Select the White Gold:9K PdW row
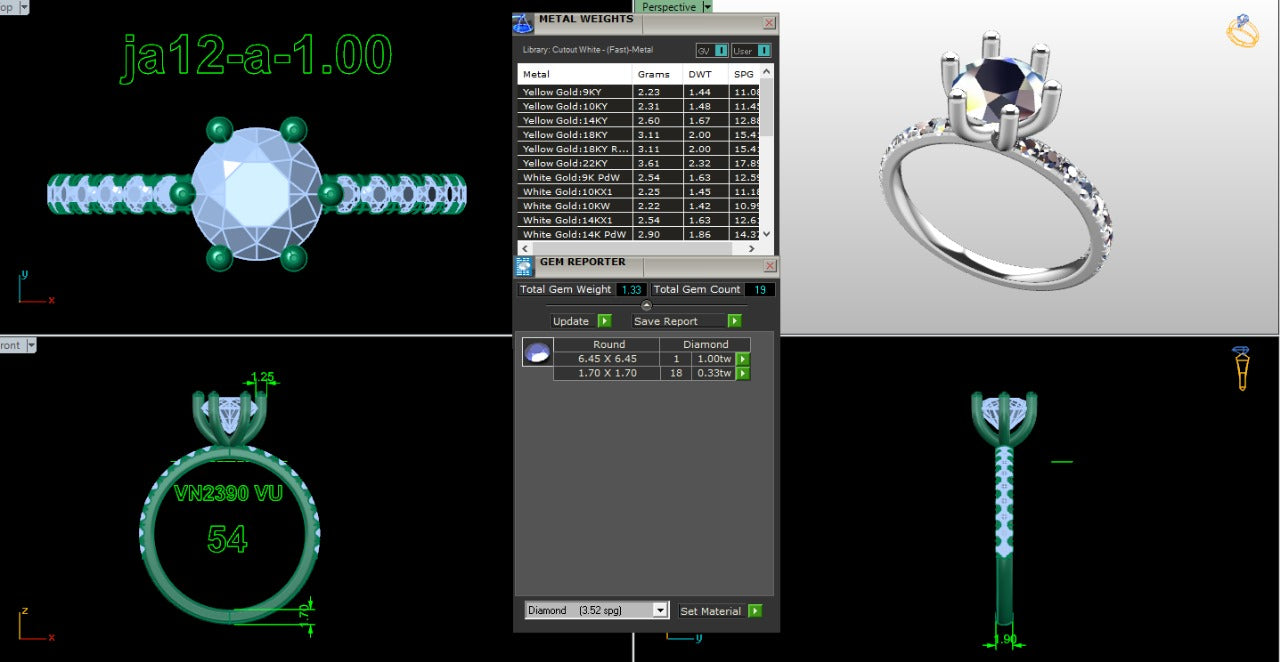Image resolution: width=1280 pixels, height=662 pixels. click(x=639, y=177)
